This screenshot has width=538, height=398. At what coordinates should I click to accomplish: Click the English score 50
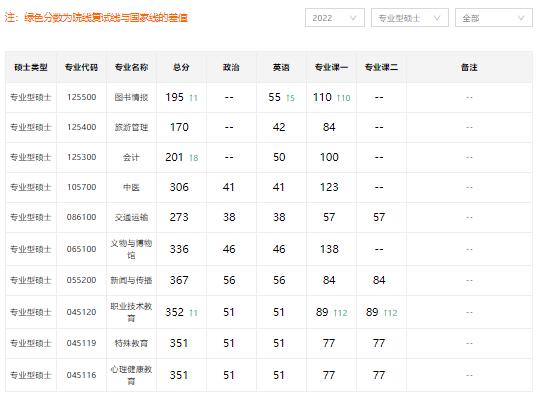coord(279,157)
